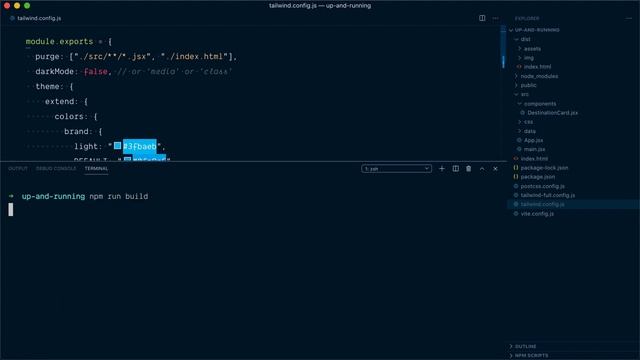Maximize the panel with the up chevron

pyautogui.click(x=482, y=169)
